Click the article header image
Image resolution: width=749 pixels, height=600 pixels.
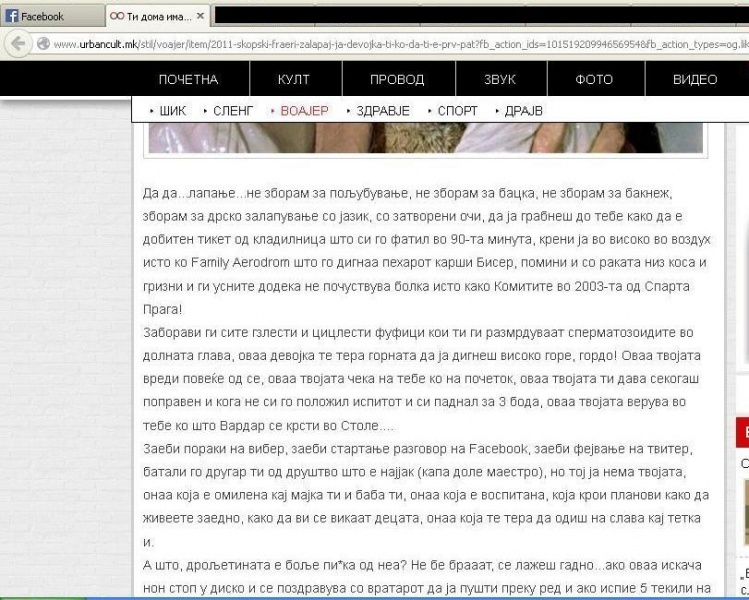click(425, 139)
